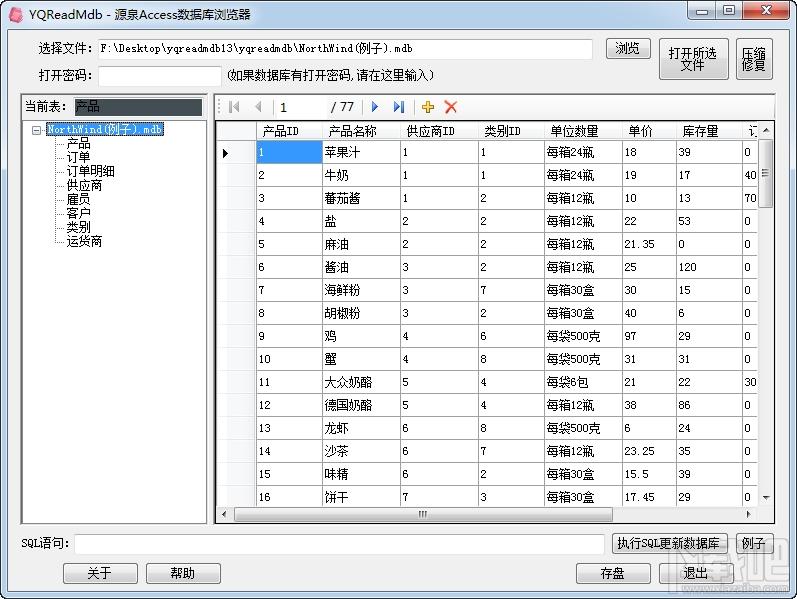Select the 蕃茄酱 cell
The width and height of the screenshot is (797, 599).
(x=361, y=198)
